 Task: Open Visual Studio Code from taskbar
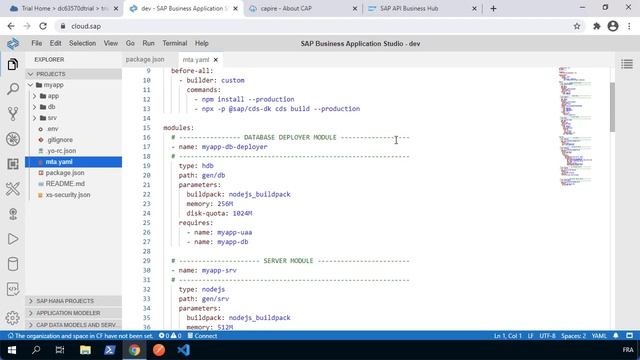click(184, 350)
